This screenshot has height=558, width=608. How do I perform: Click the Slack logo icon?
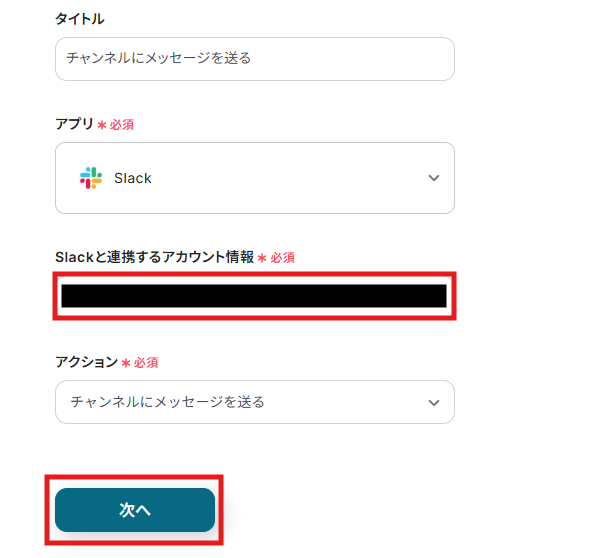click(x=91, y=178)
